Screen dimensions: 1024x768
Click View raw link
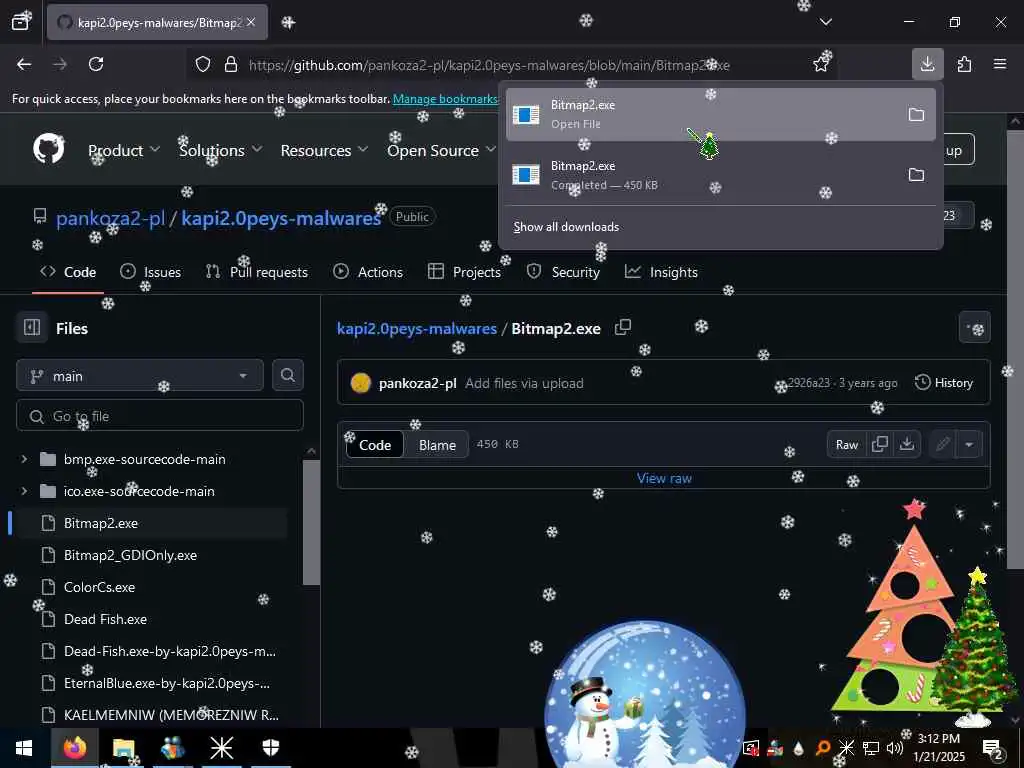coord(664,478)
